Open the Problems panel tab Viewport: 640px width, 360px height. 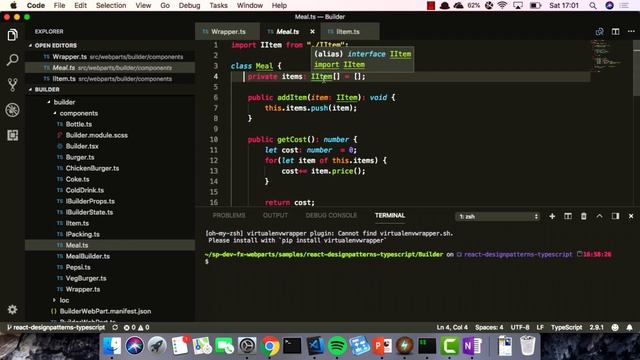point(229,215)
